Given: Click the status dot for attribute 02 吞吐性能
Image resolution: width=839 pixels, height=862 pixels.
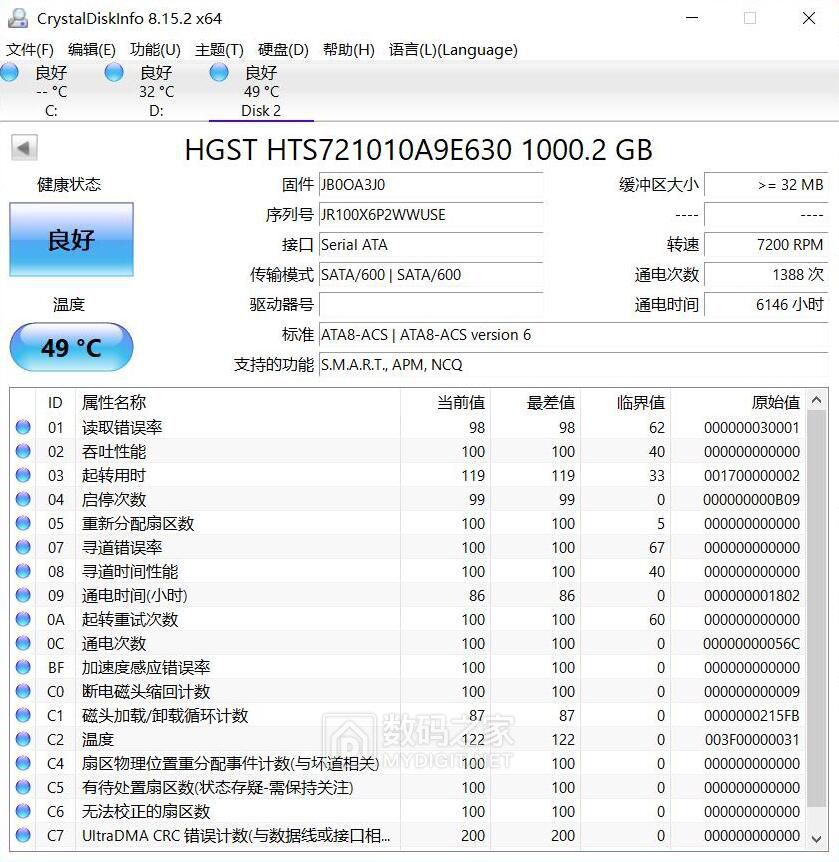Looking at the screenshot, I should (x=23, y=451).
